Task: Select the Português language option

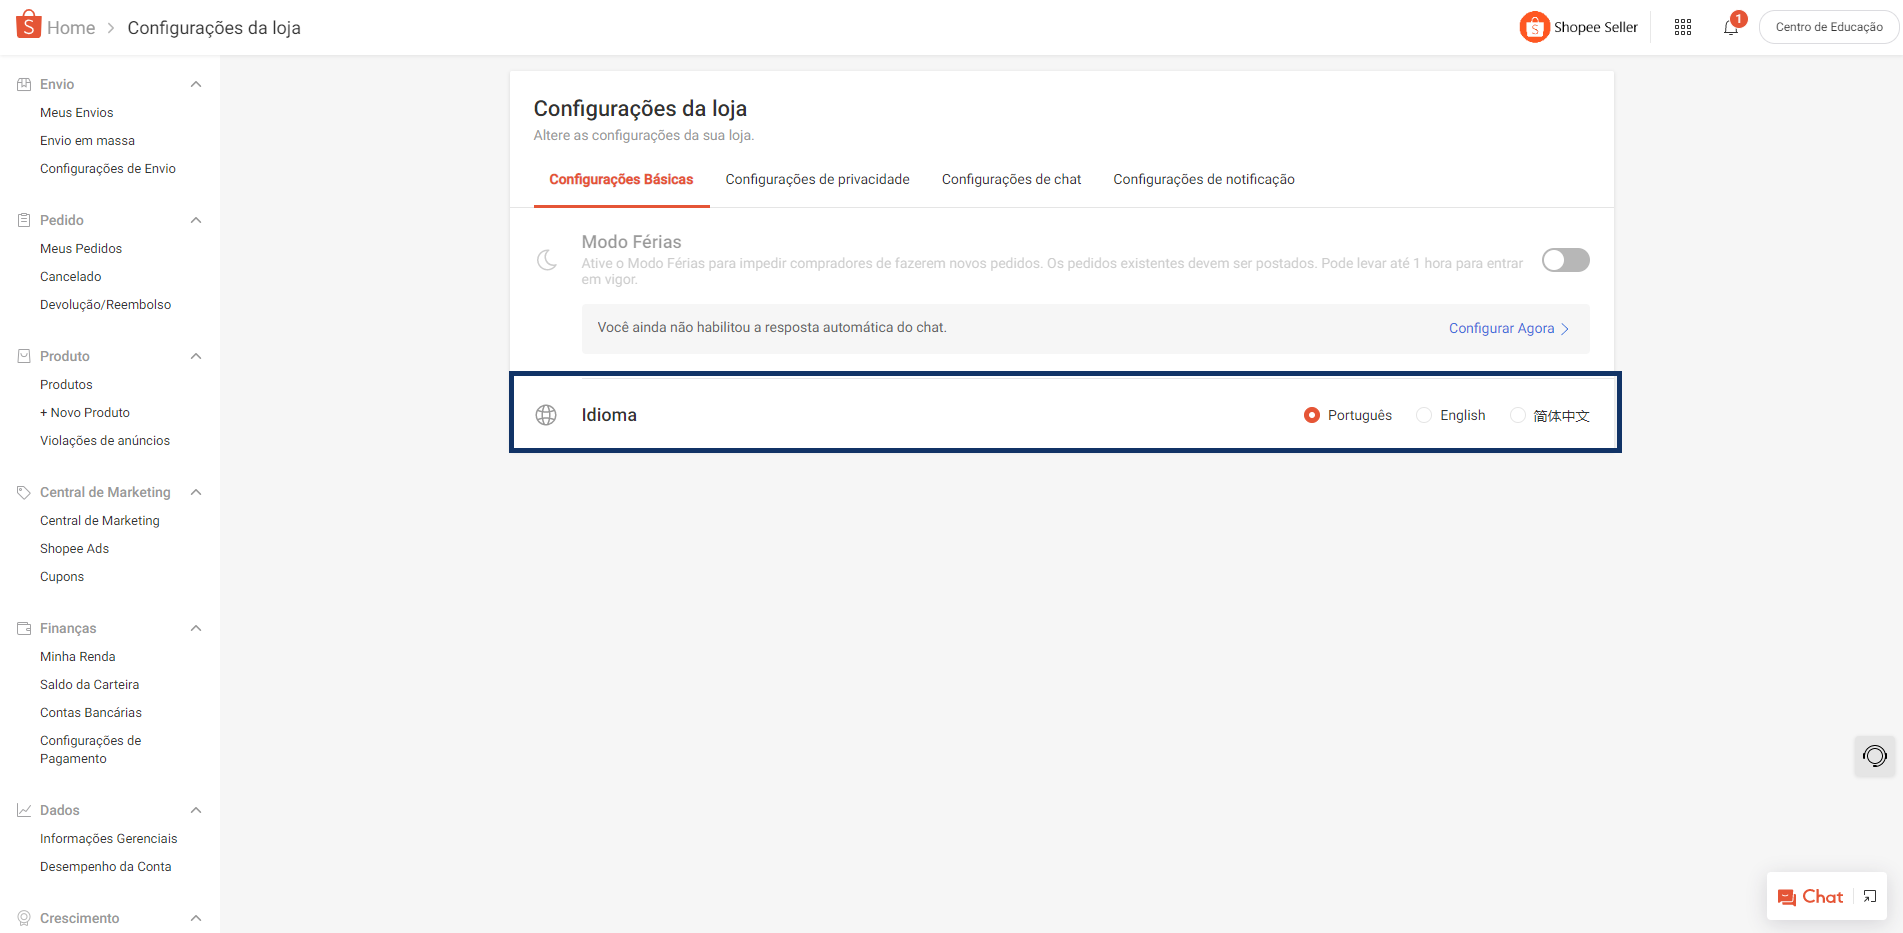Action: click(1348, 415)
